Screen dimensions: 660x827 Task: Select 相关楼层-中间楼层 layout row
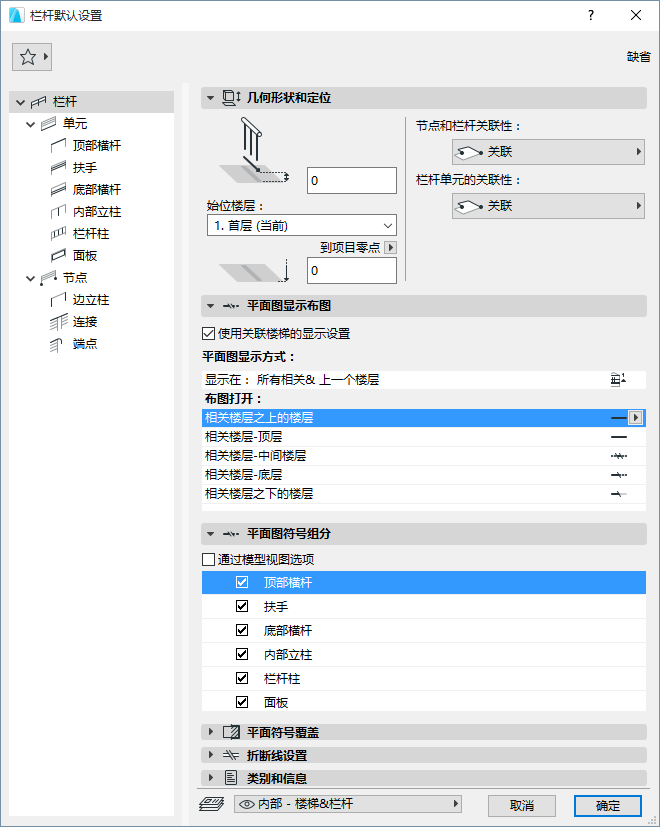(424, 456)
